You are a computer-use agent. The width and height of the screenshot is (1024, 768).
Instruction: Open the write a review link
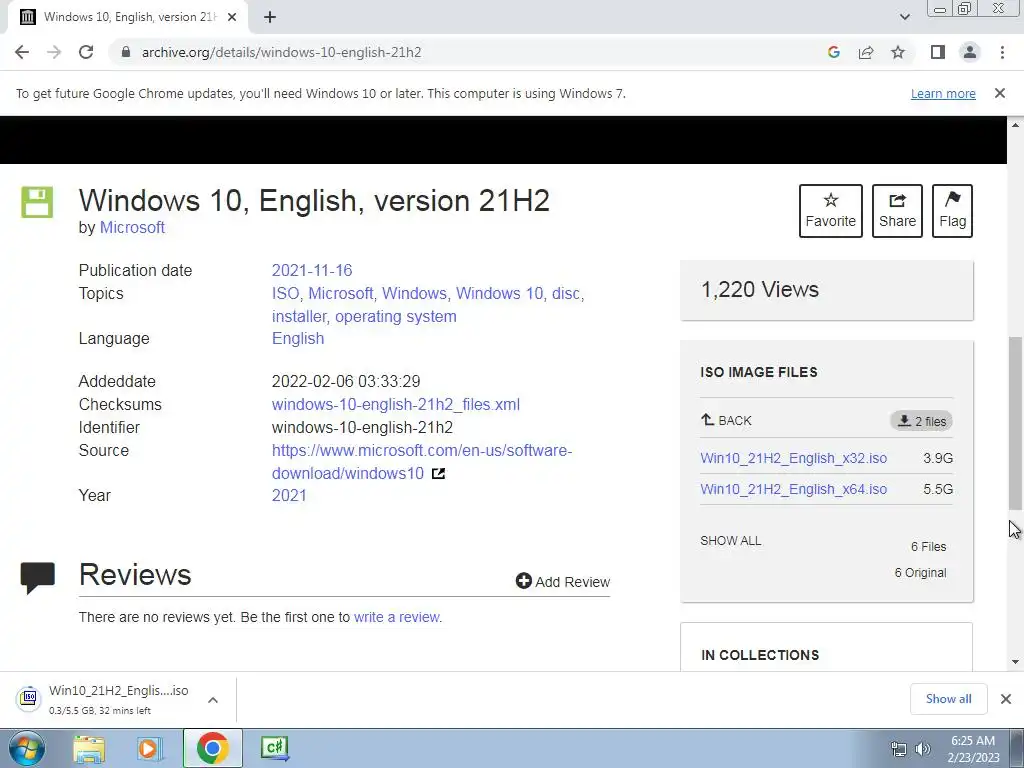click(396, 617)
